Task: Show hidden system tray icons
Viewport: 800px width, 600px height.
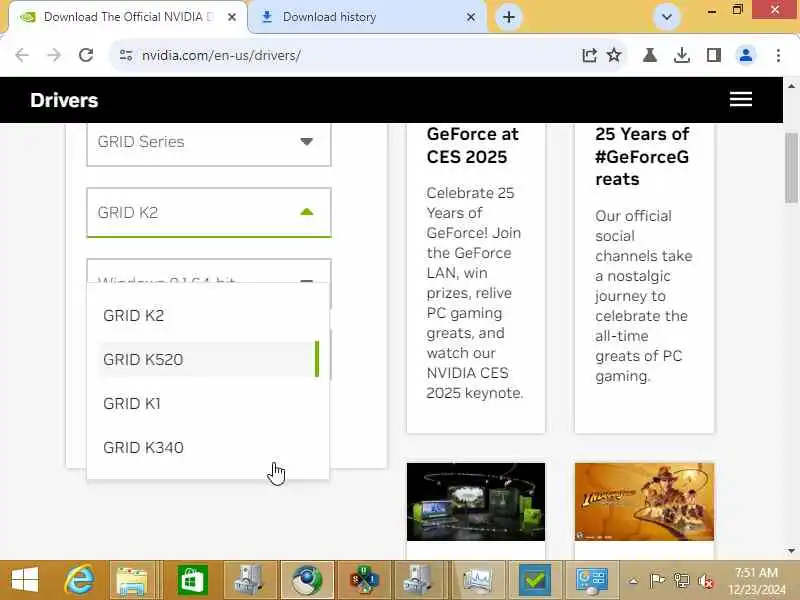Action: 633,581
